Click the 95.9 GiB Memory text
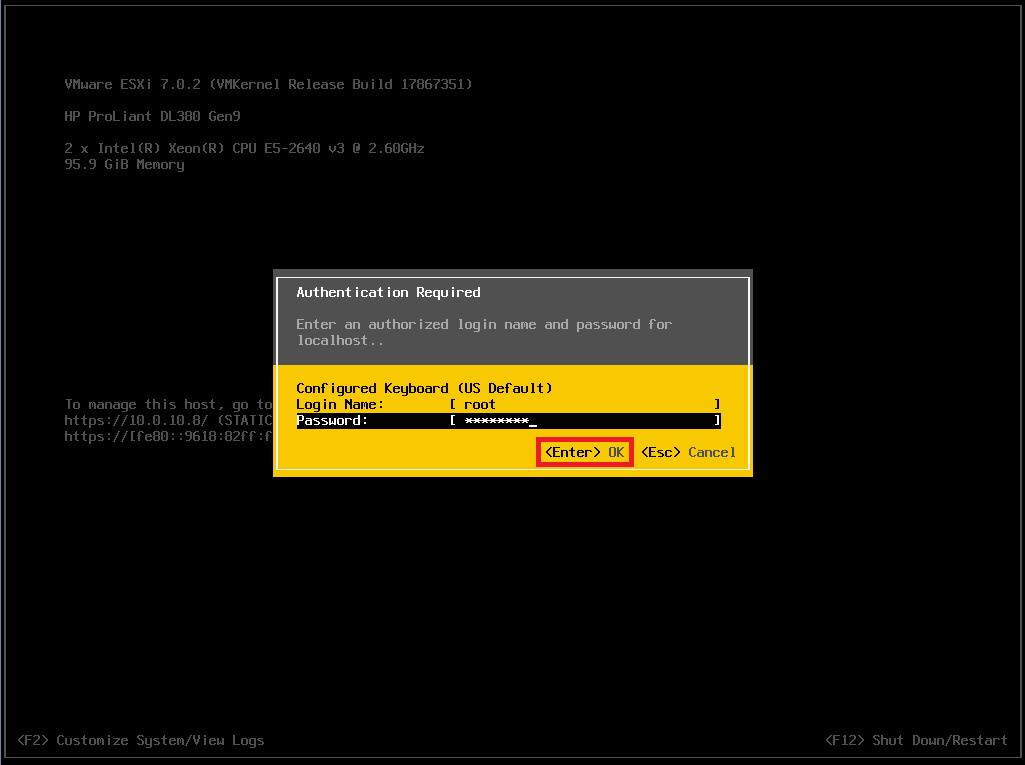This screenshot has width=1025, height=765. (x=124, y=165)
